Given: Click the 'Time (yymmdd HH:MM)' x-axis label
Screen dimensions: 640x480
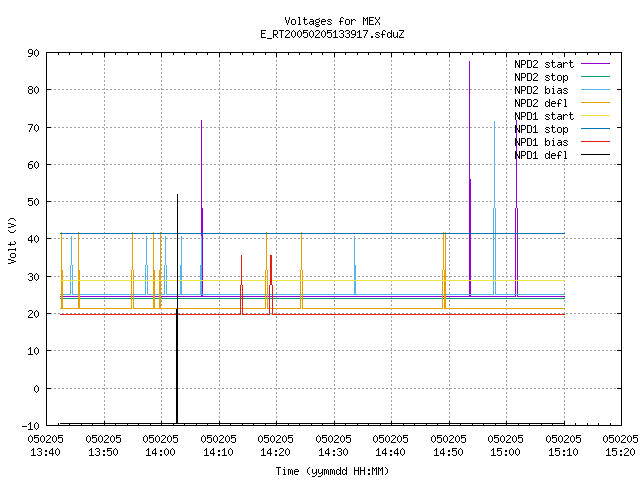Looking at the screenshot, I should [x=332, y=471].
